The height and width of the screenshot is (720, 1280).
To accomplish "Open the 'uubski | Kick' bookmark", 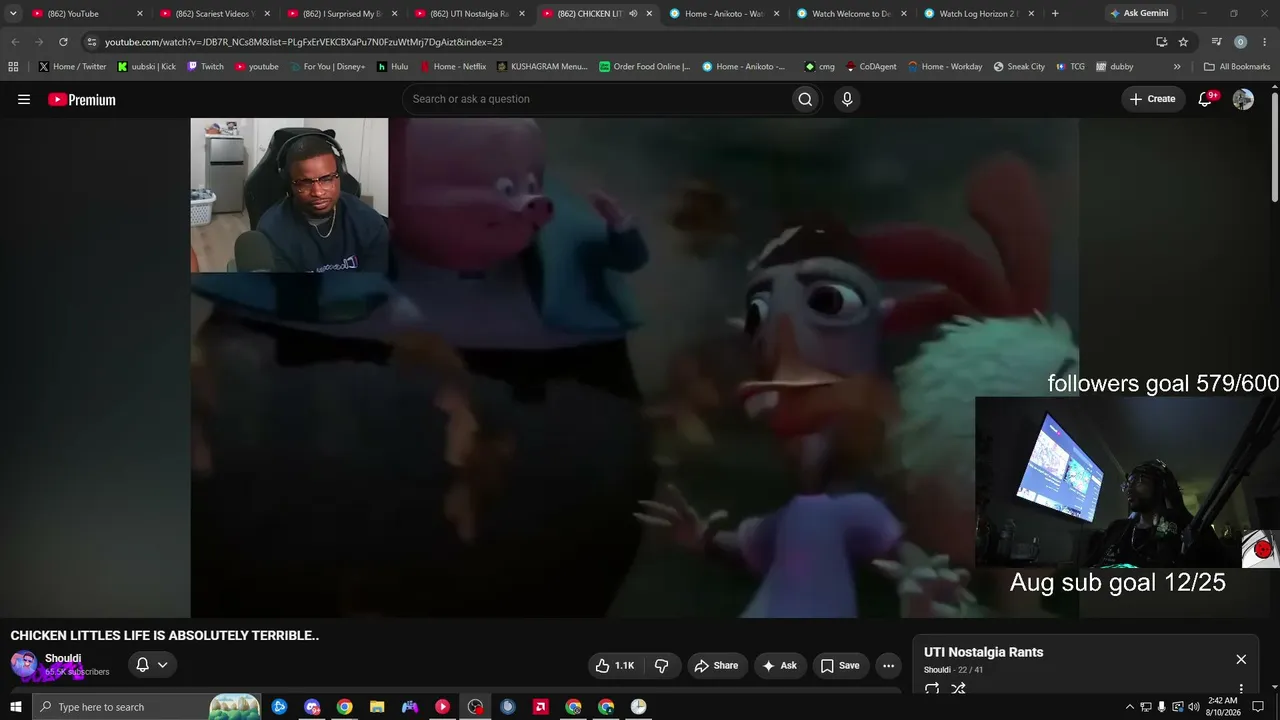I will [x=147, y=67].
